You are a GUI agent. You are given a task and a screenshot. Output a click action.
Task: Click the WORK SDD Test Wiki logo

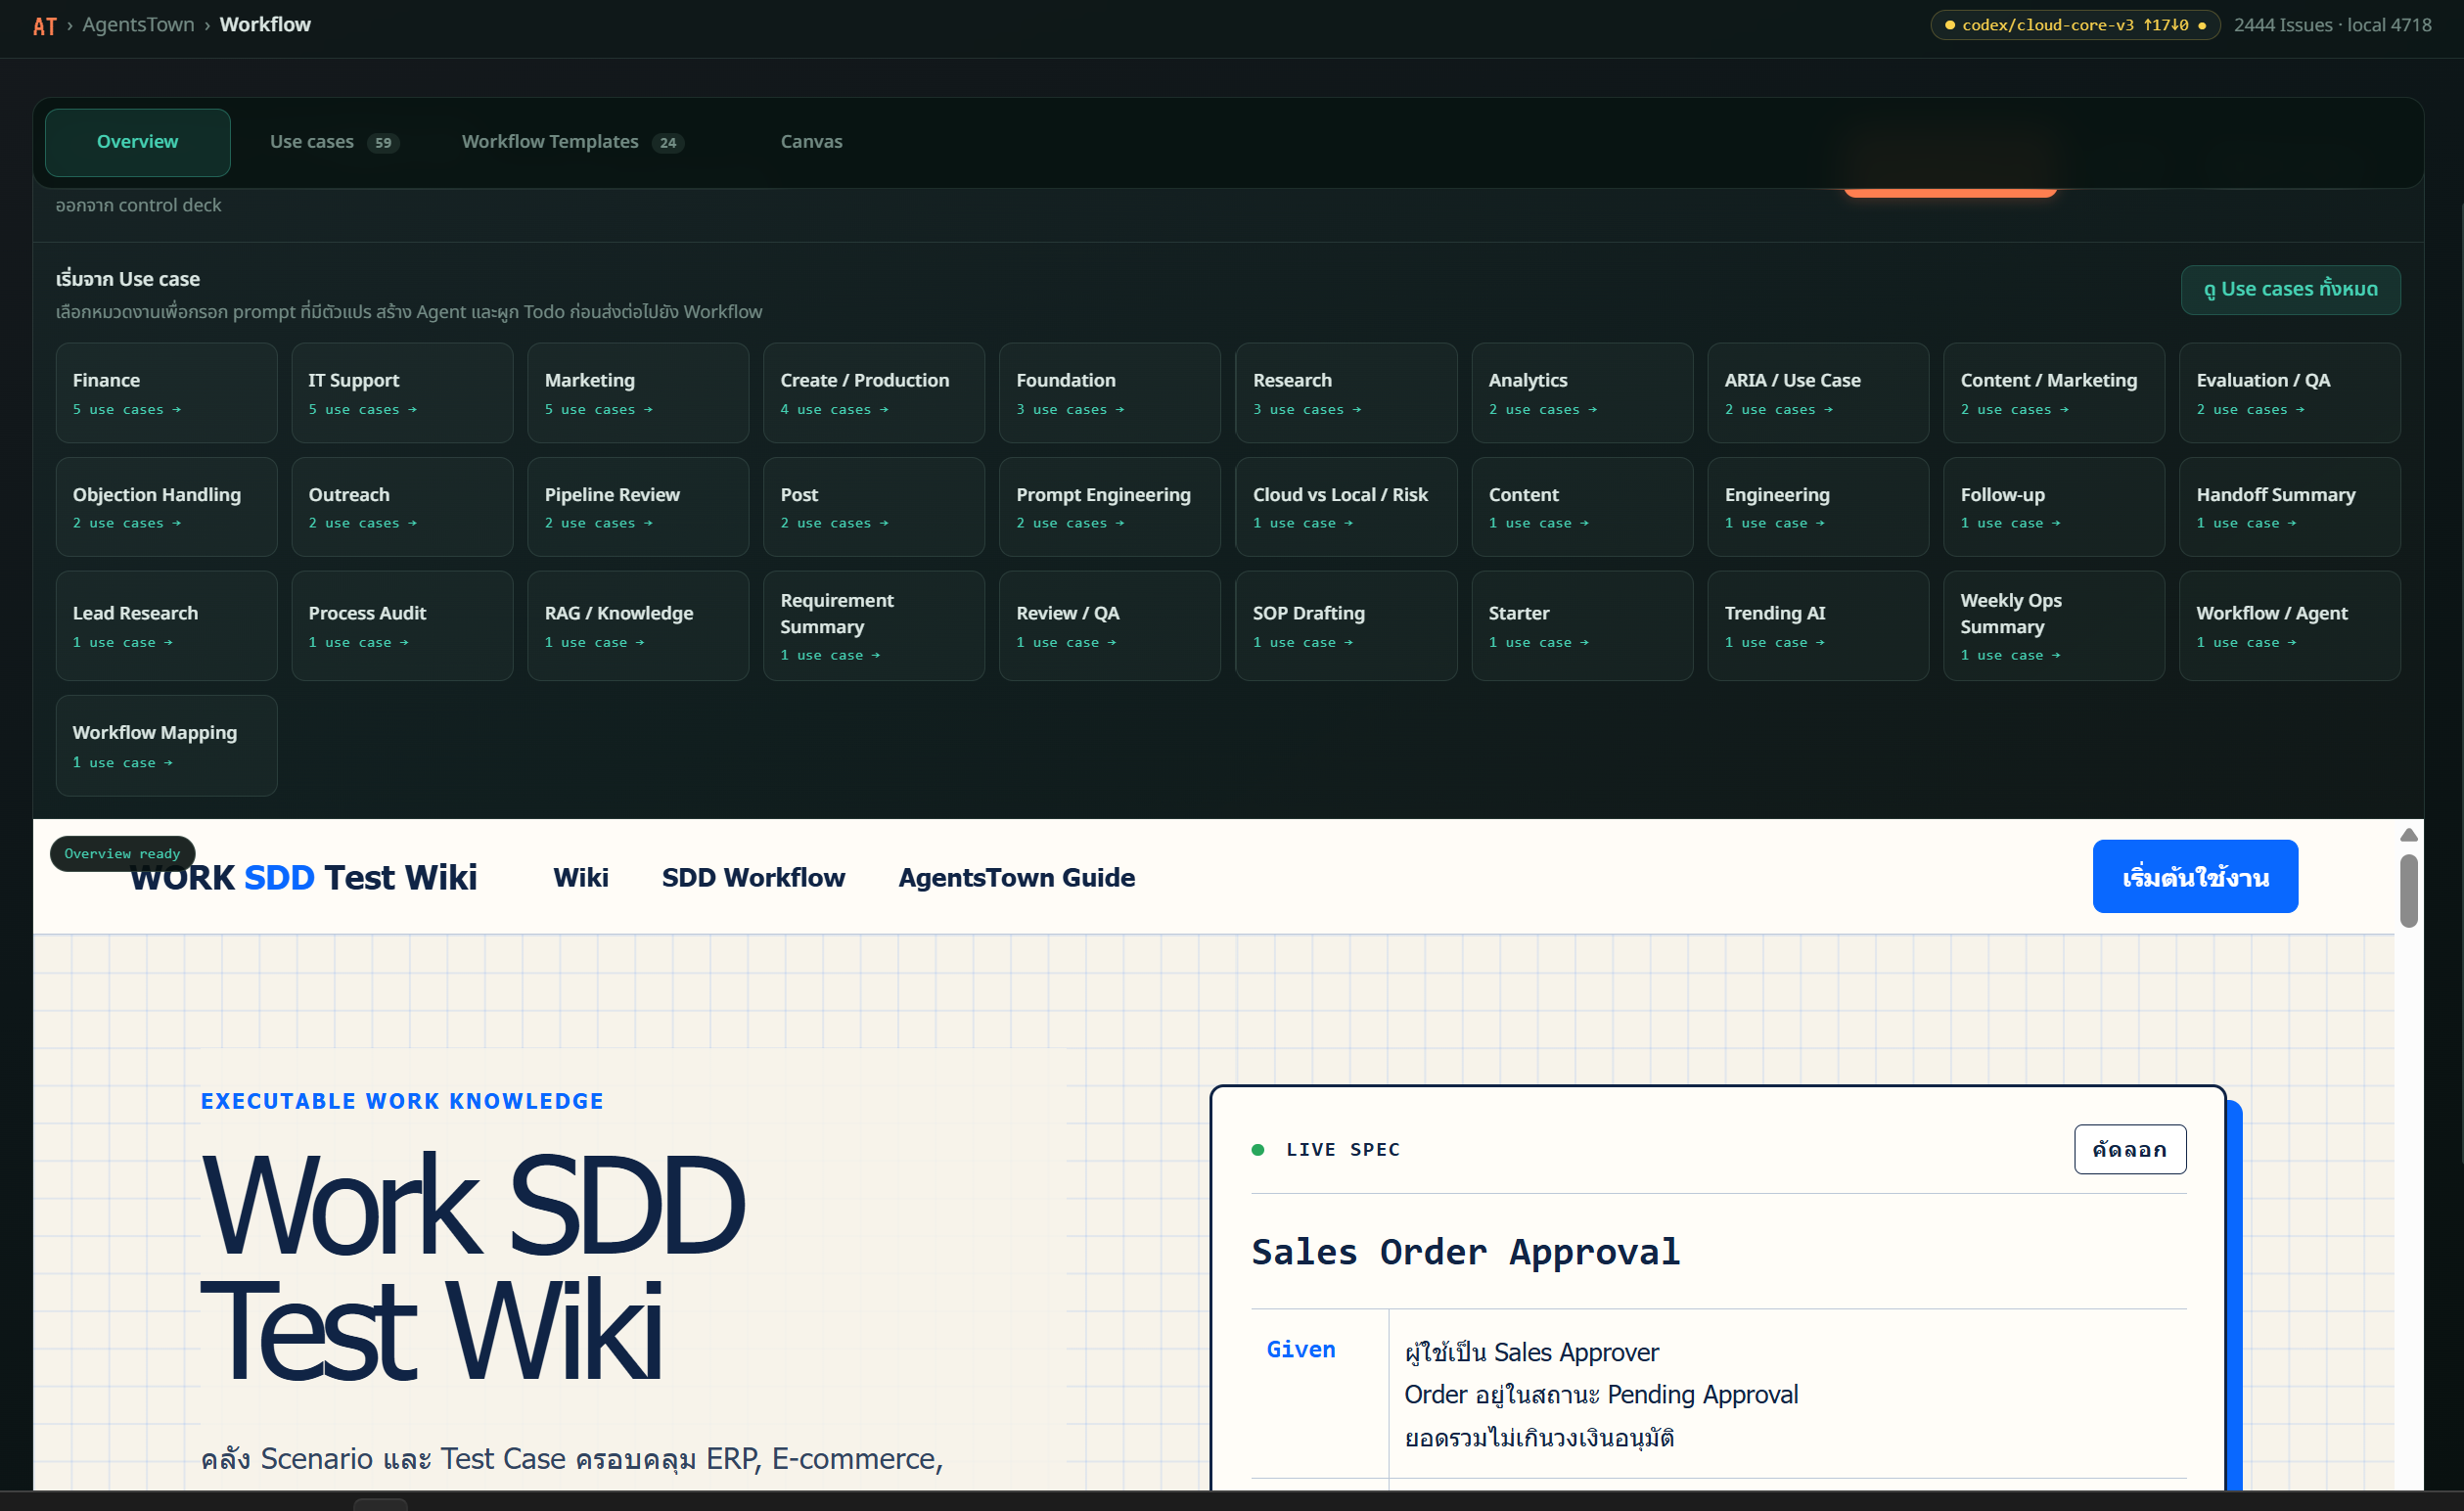pos(304,878)
